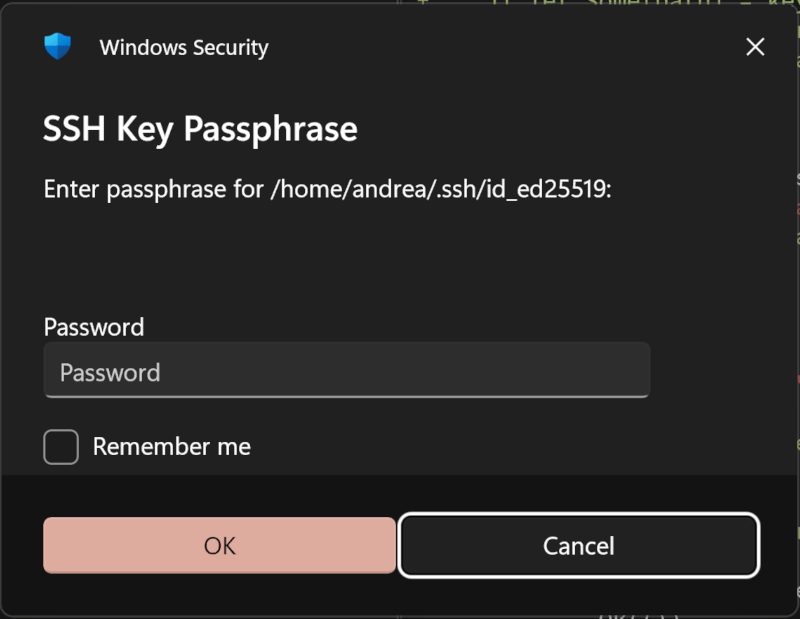Focus the Password input field

pyautogui.click(x=347, y=370)
